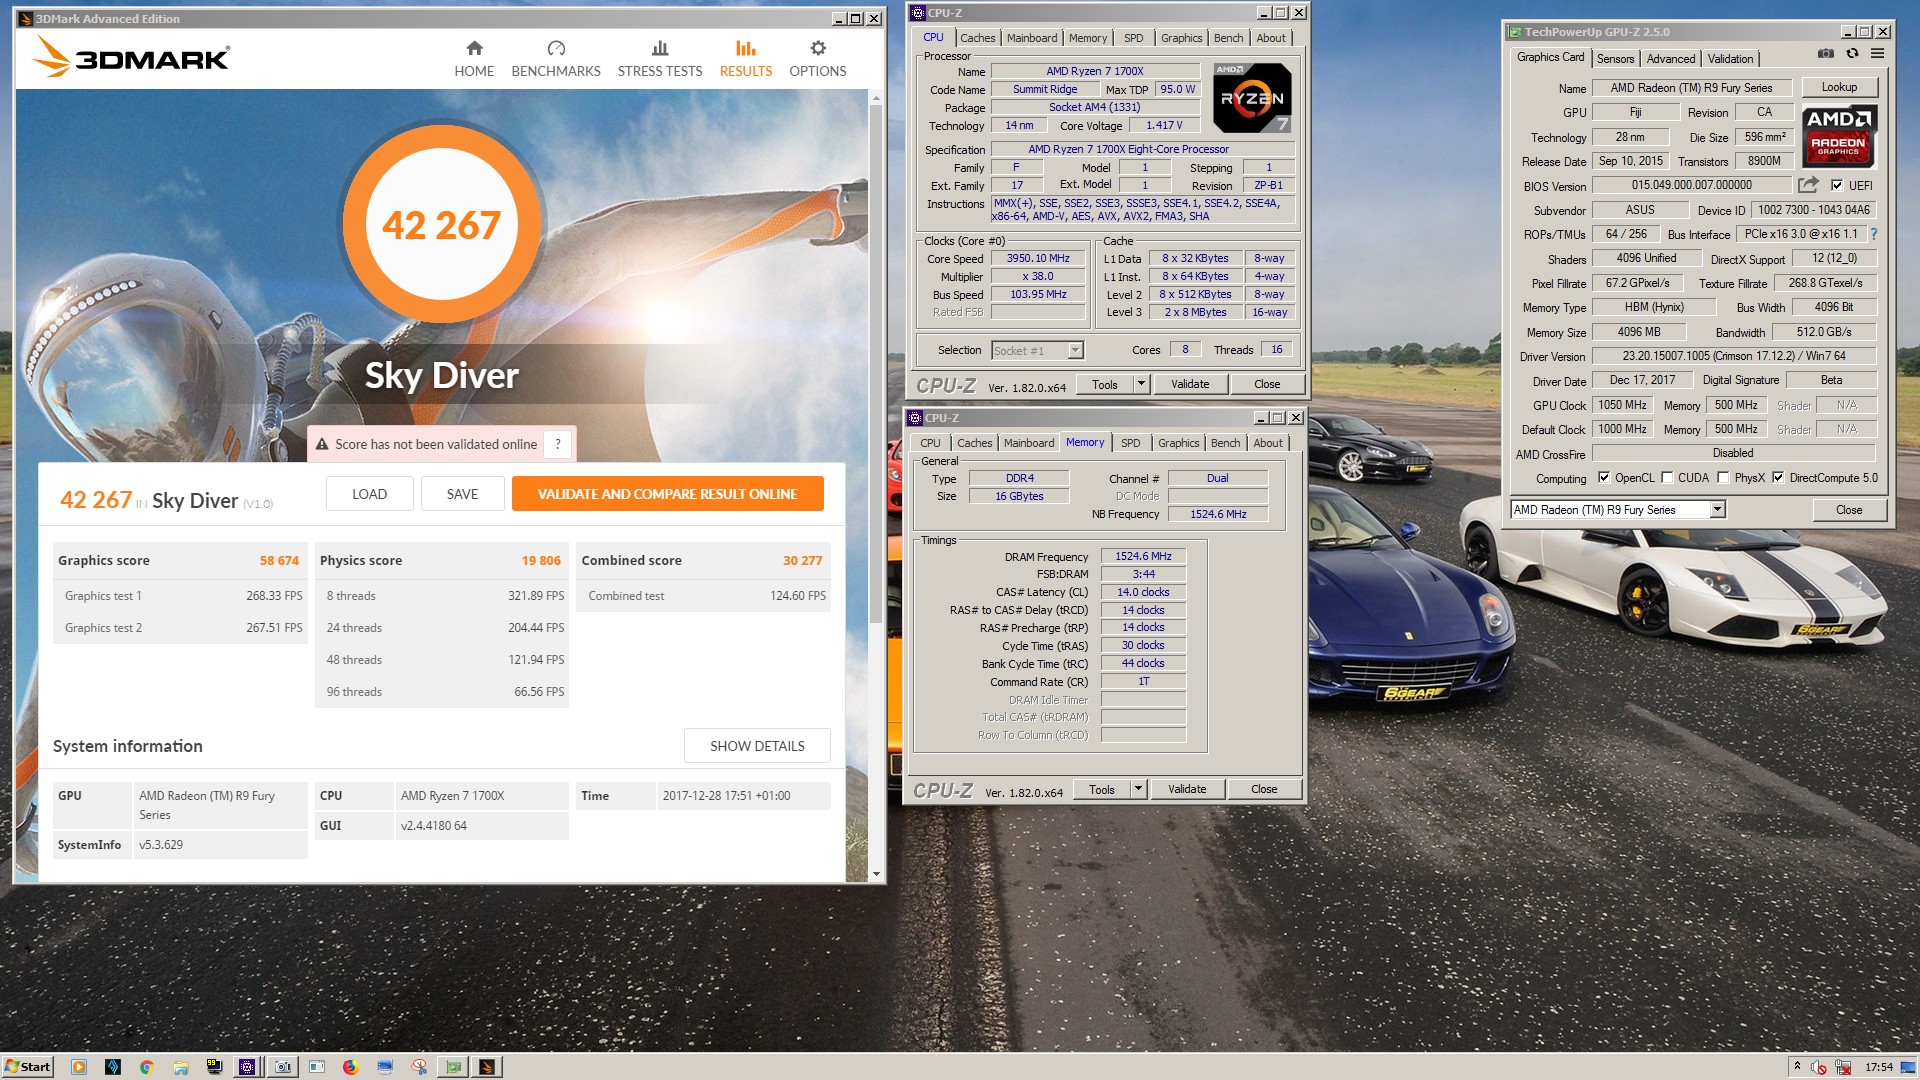The height and width of the screenshot is (1080, 1920).
Task: Click Close button in lower CPU-Z
Action: coord(1264,789)
